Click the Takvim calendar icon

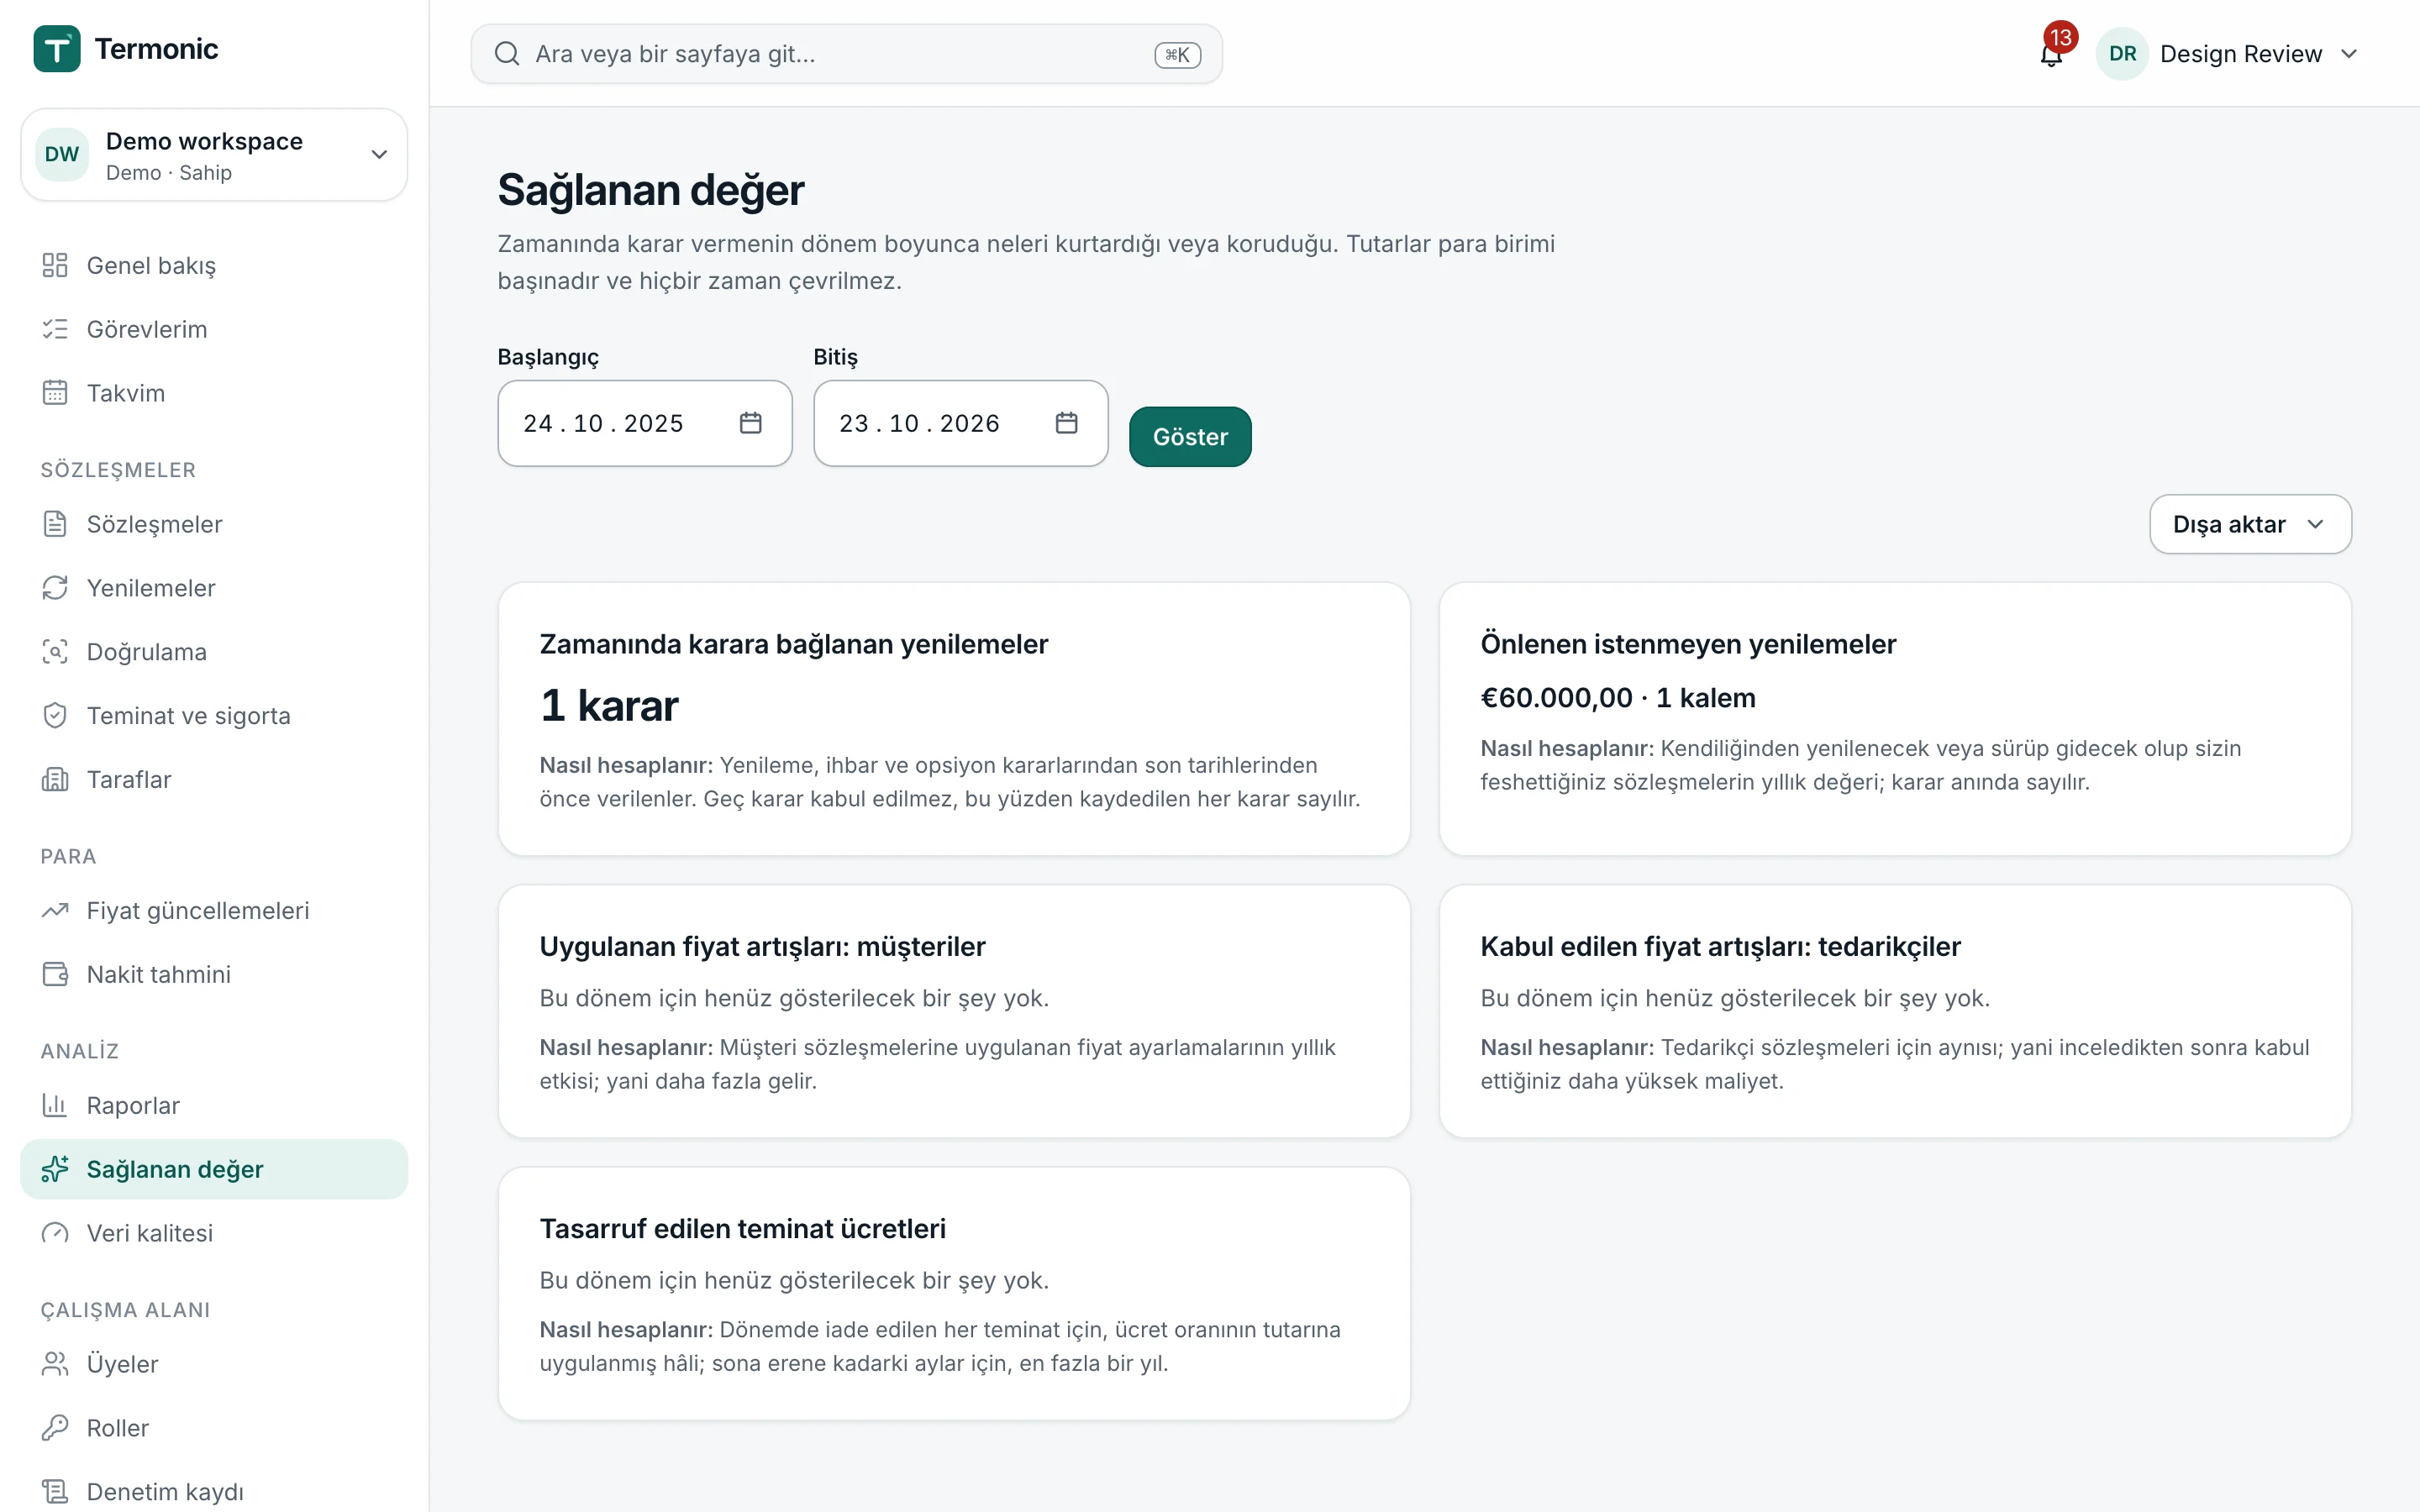click(x=55, y=393)
